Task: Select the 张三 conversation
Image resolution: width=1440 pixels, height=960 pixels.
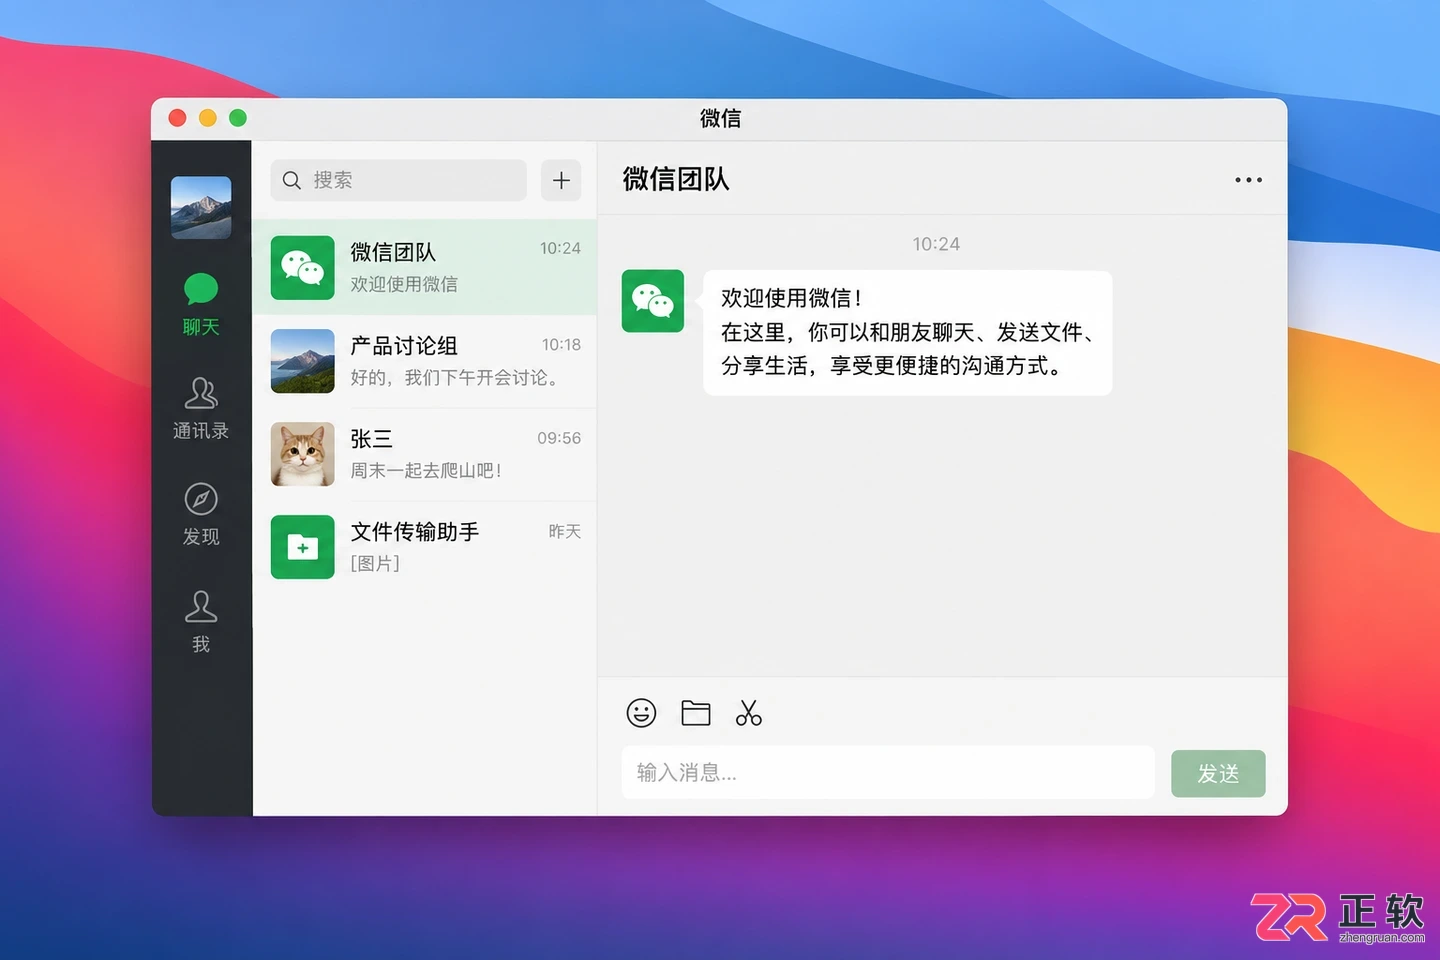Action: pyautogui.click(x=425, y=454)
